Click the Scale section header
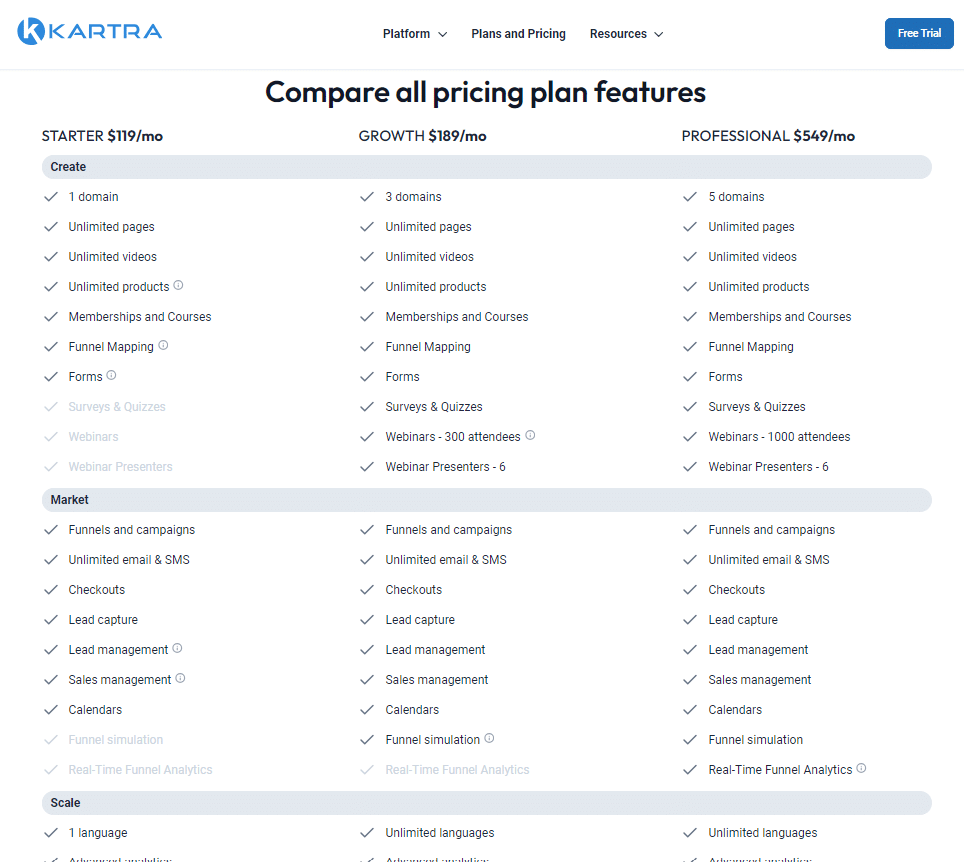The image size is (964, 862). click(486, 803)
